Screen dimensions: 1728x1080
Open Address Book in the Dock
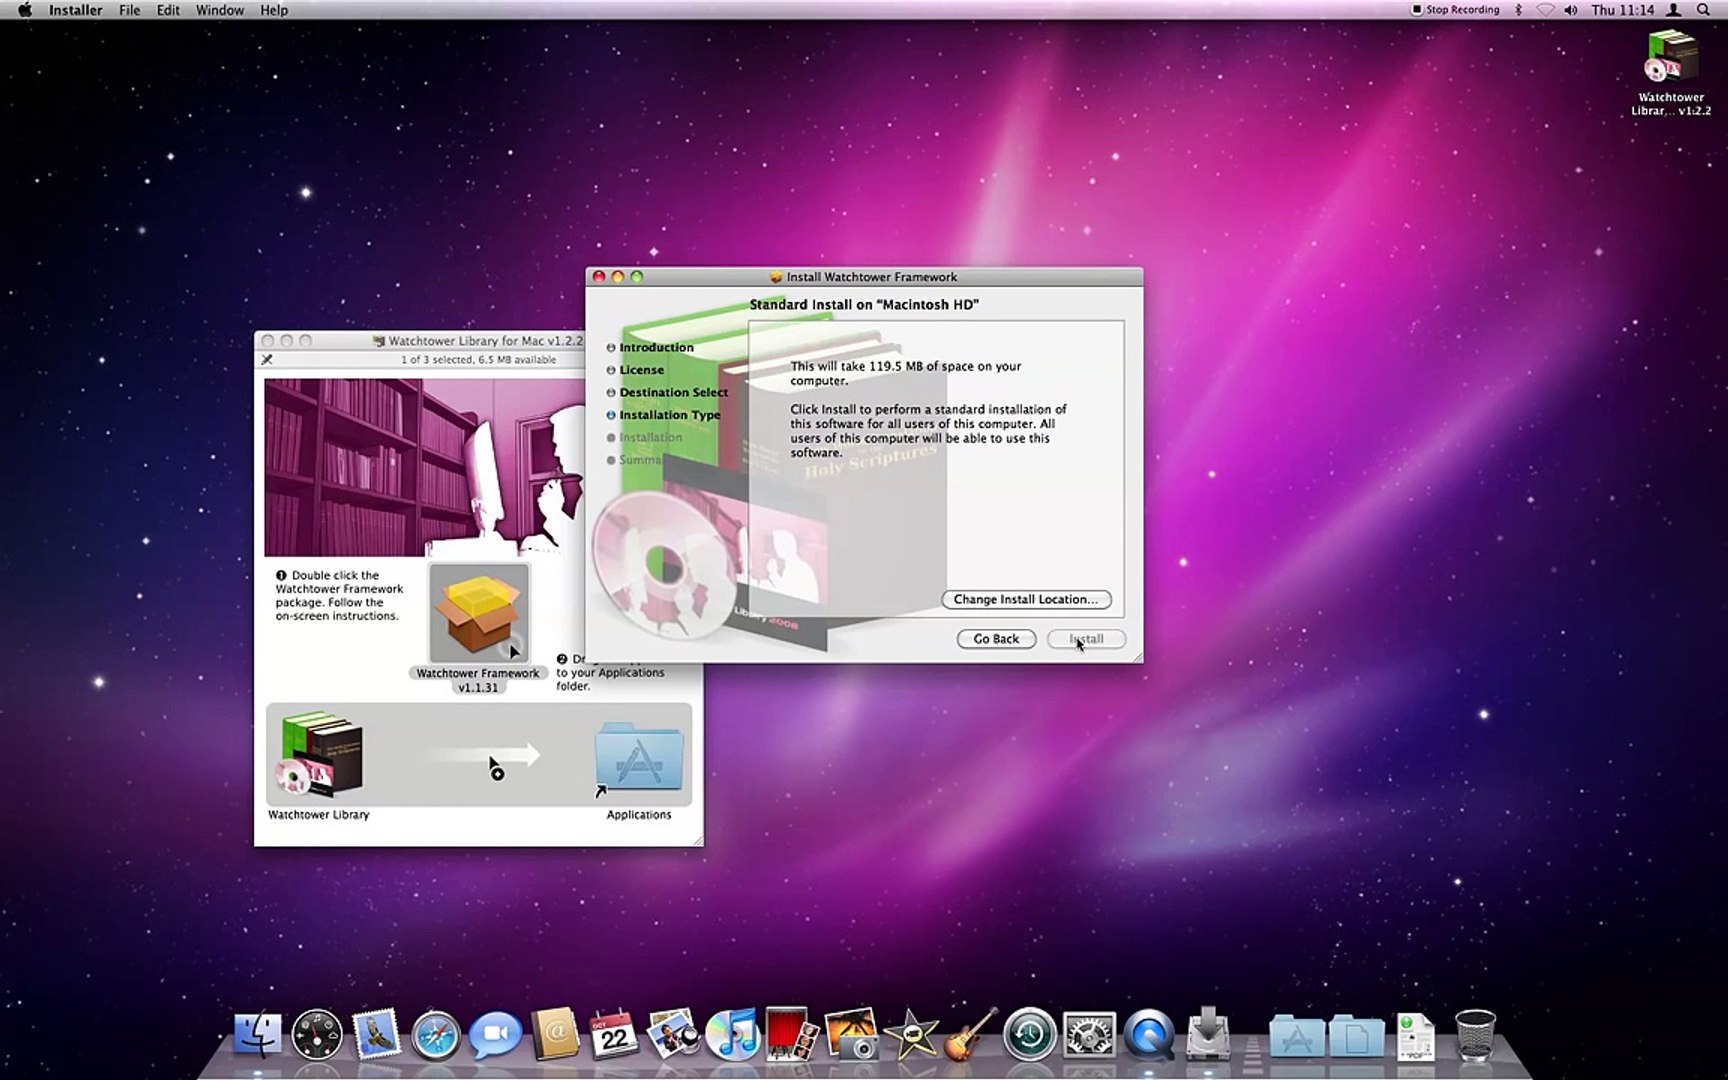[555, 1034]
